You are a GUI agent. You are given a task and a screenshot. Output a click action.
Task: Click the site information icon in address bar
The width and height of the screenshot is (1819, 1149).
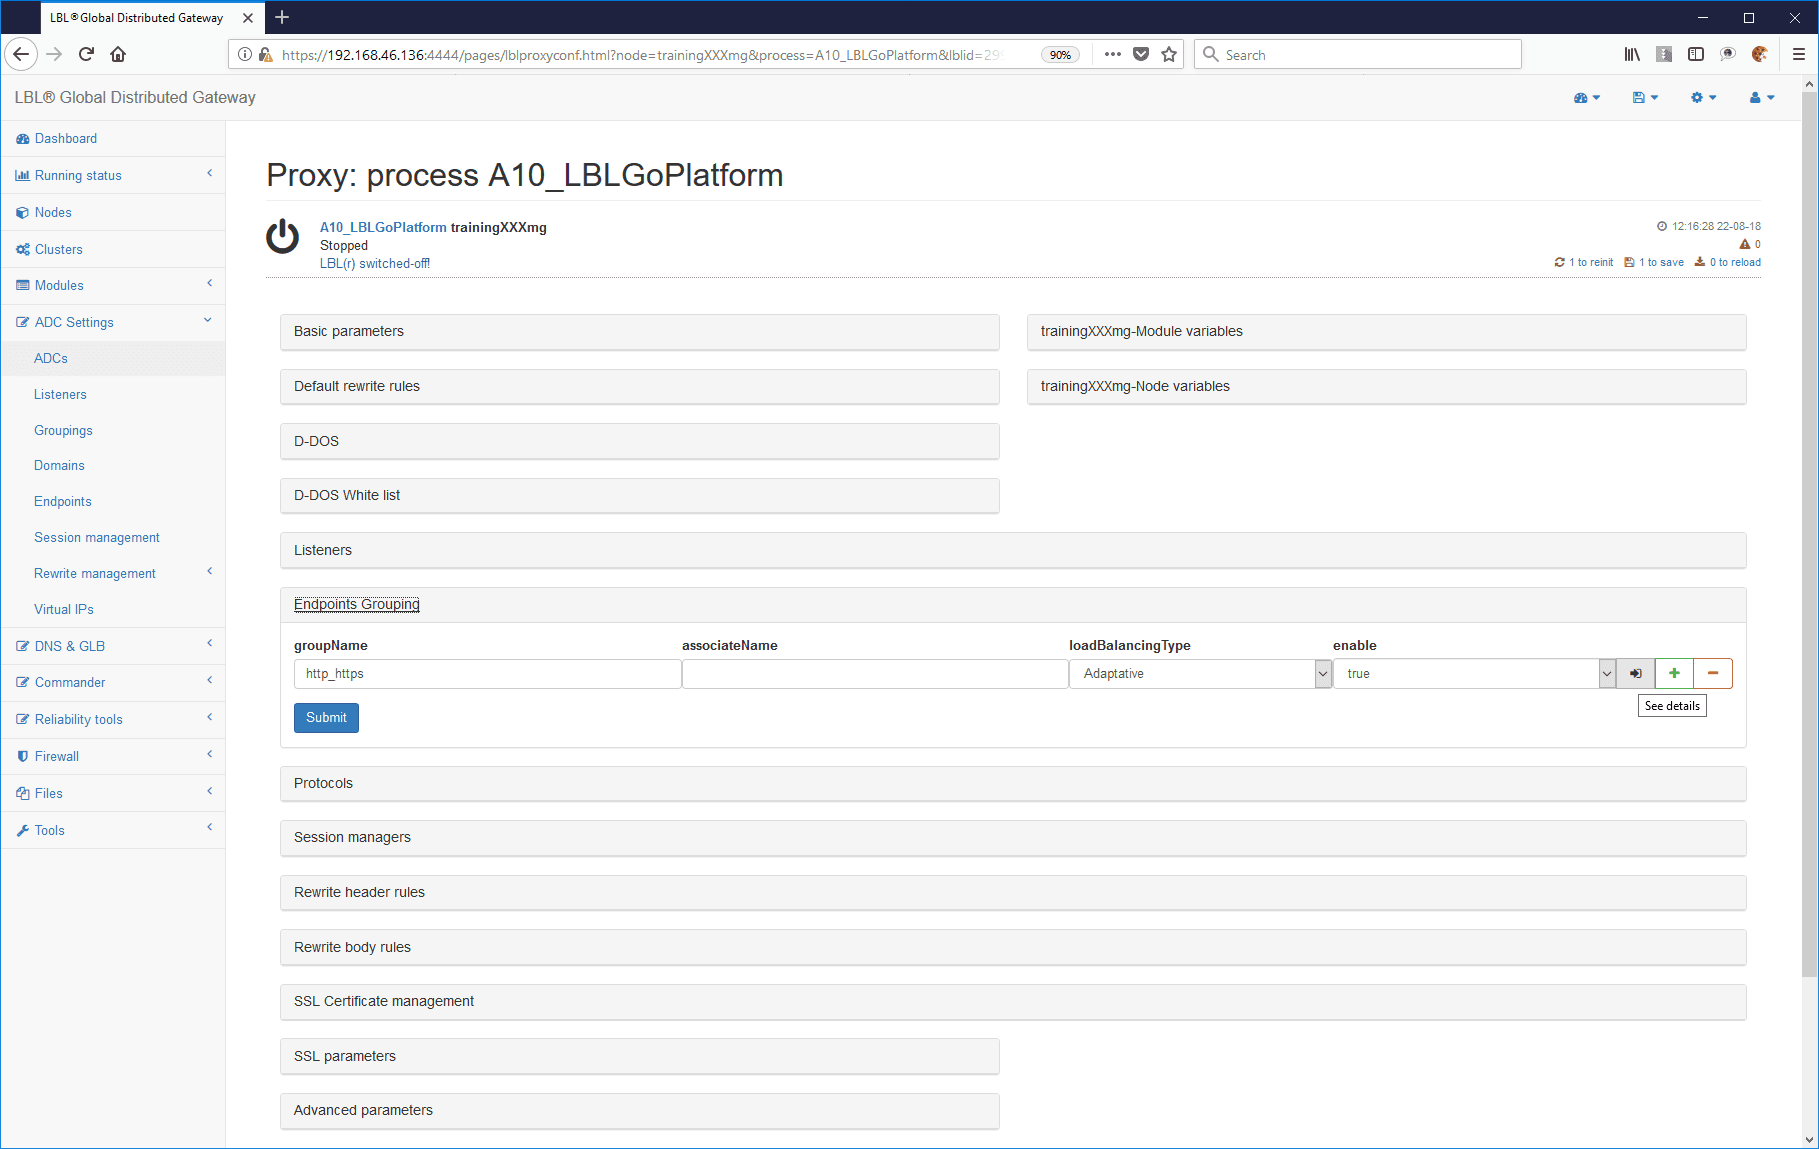(x=245, y=54)
